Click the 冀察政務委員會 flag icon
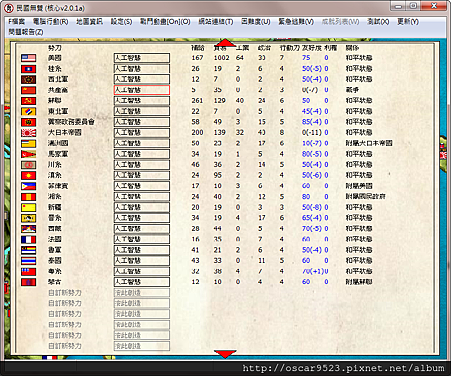This screenshot has height=376, width=451. click(28, 122)
